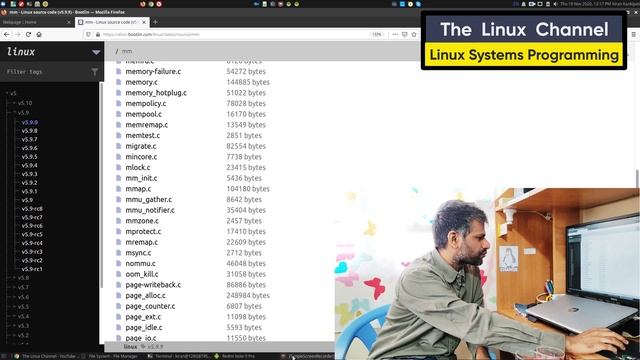Click the file icon beside msync.c

119,253
